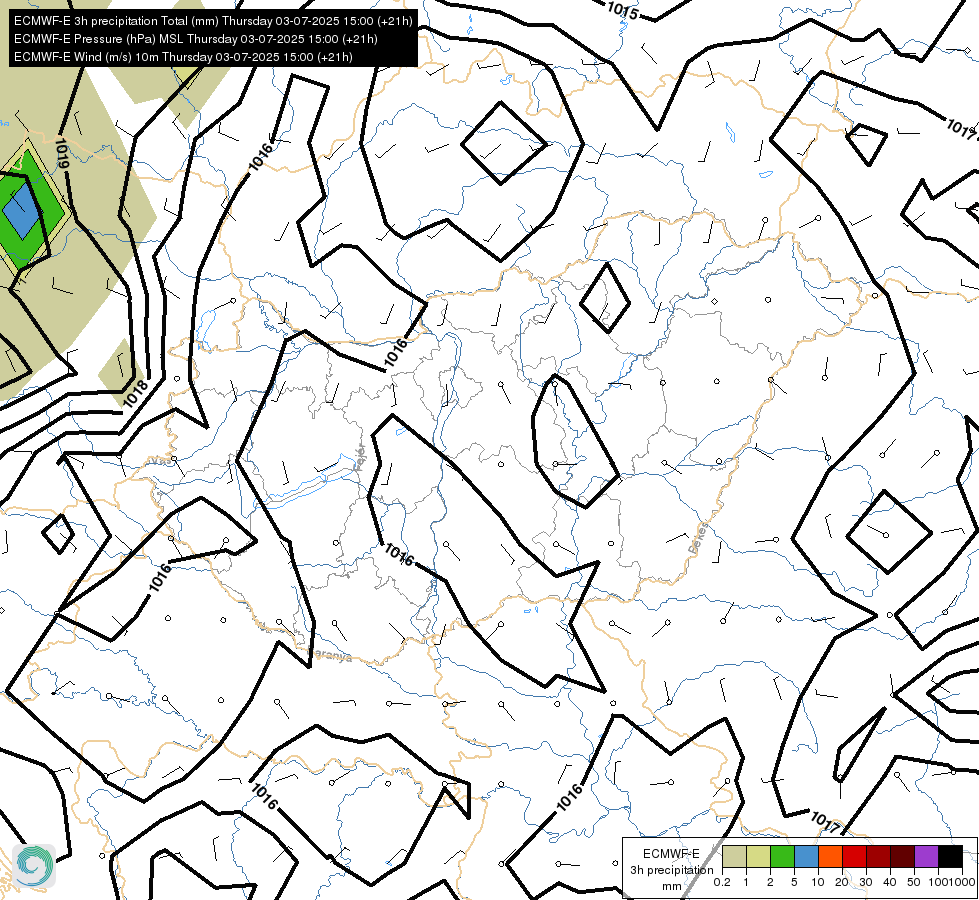This screenshot has height=900, width=979.
Task: Click the black 100–1000 mm legend swatch
Action: (x=950, y=857)
